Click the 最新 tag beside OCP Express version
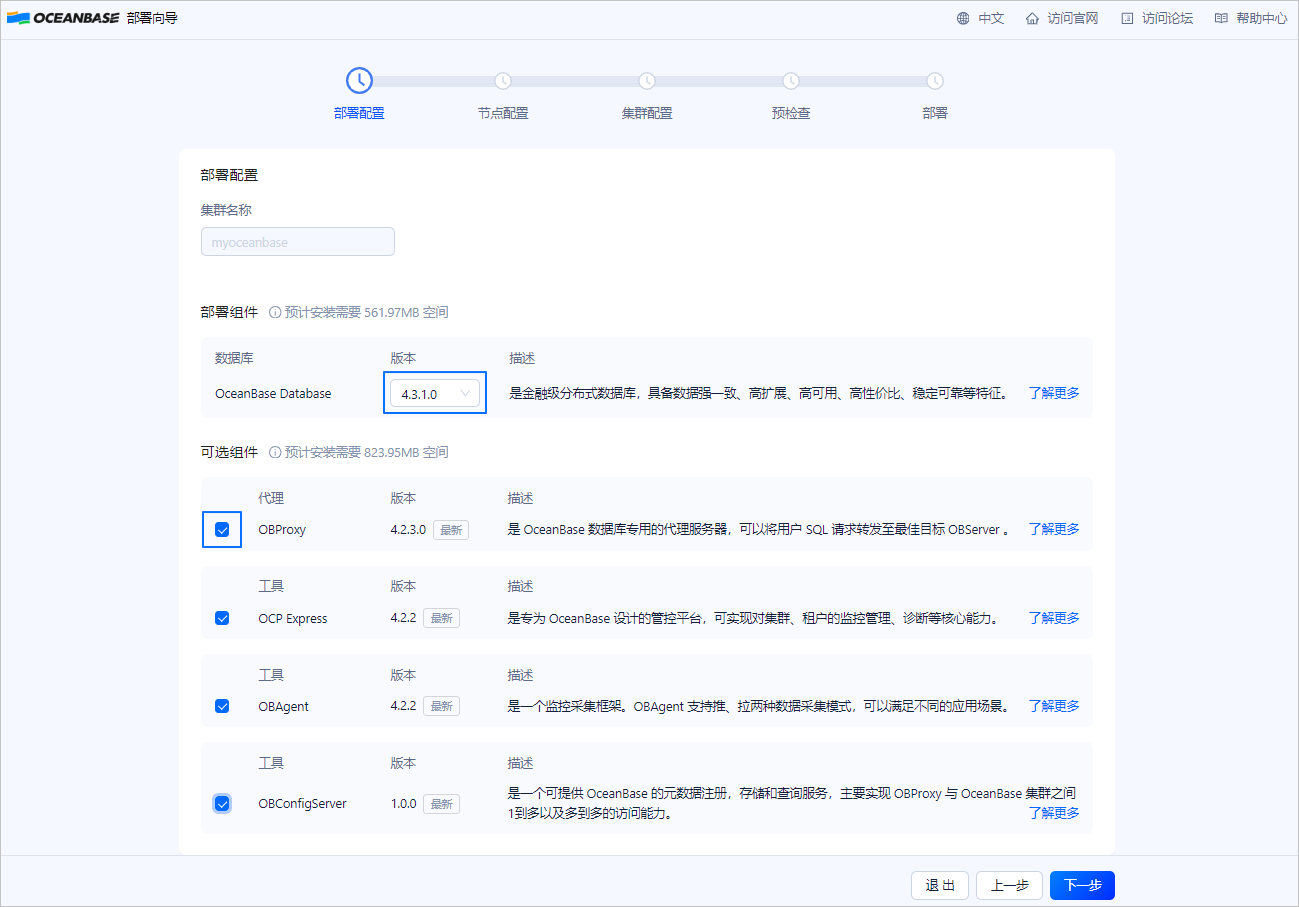This screenshot has height=907, width=1299. tap(441, 618)
